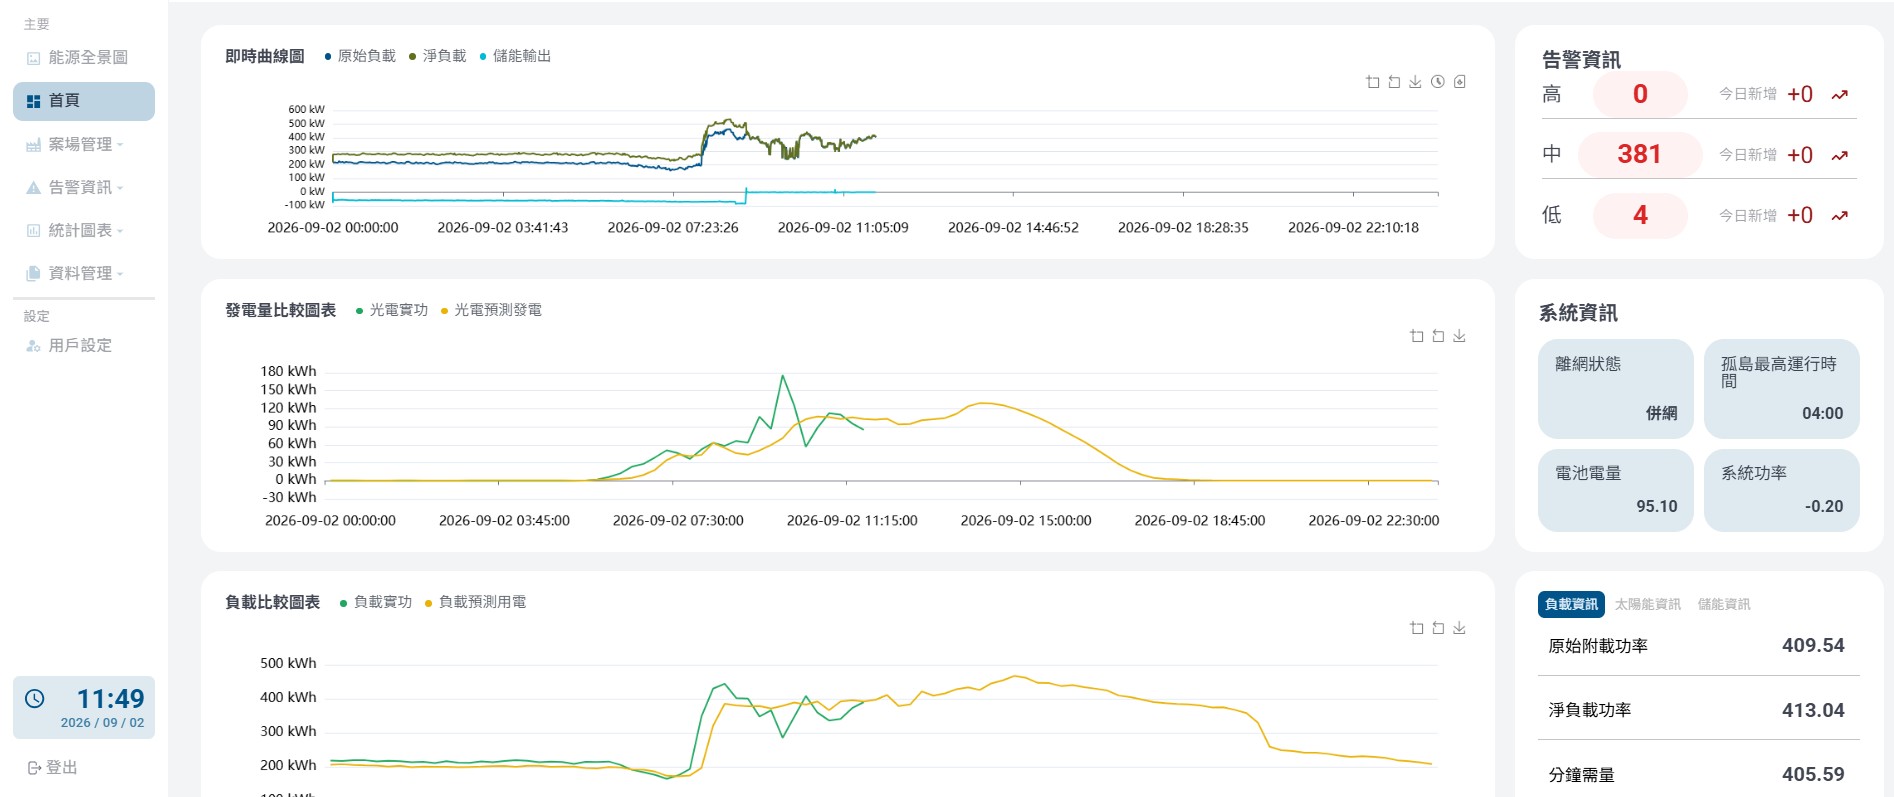The width and height of the screenshot is (1894, 797).
Task: Click the 發電量比較圖表 chart title
Action: (281, 310)
